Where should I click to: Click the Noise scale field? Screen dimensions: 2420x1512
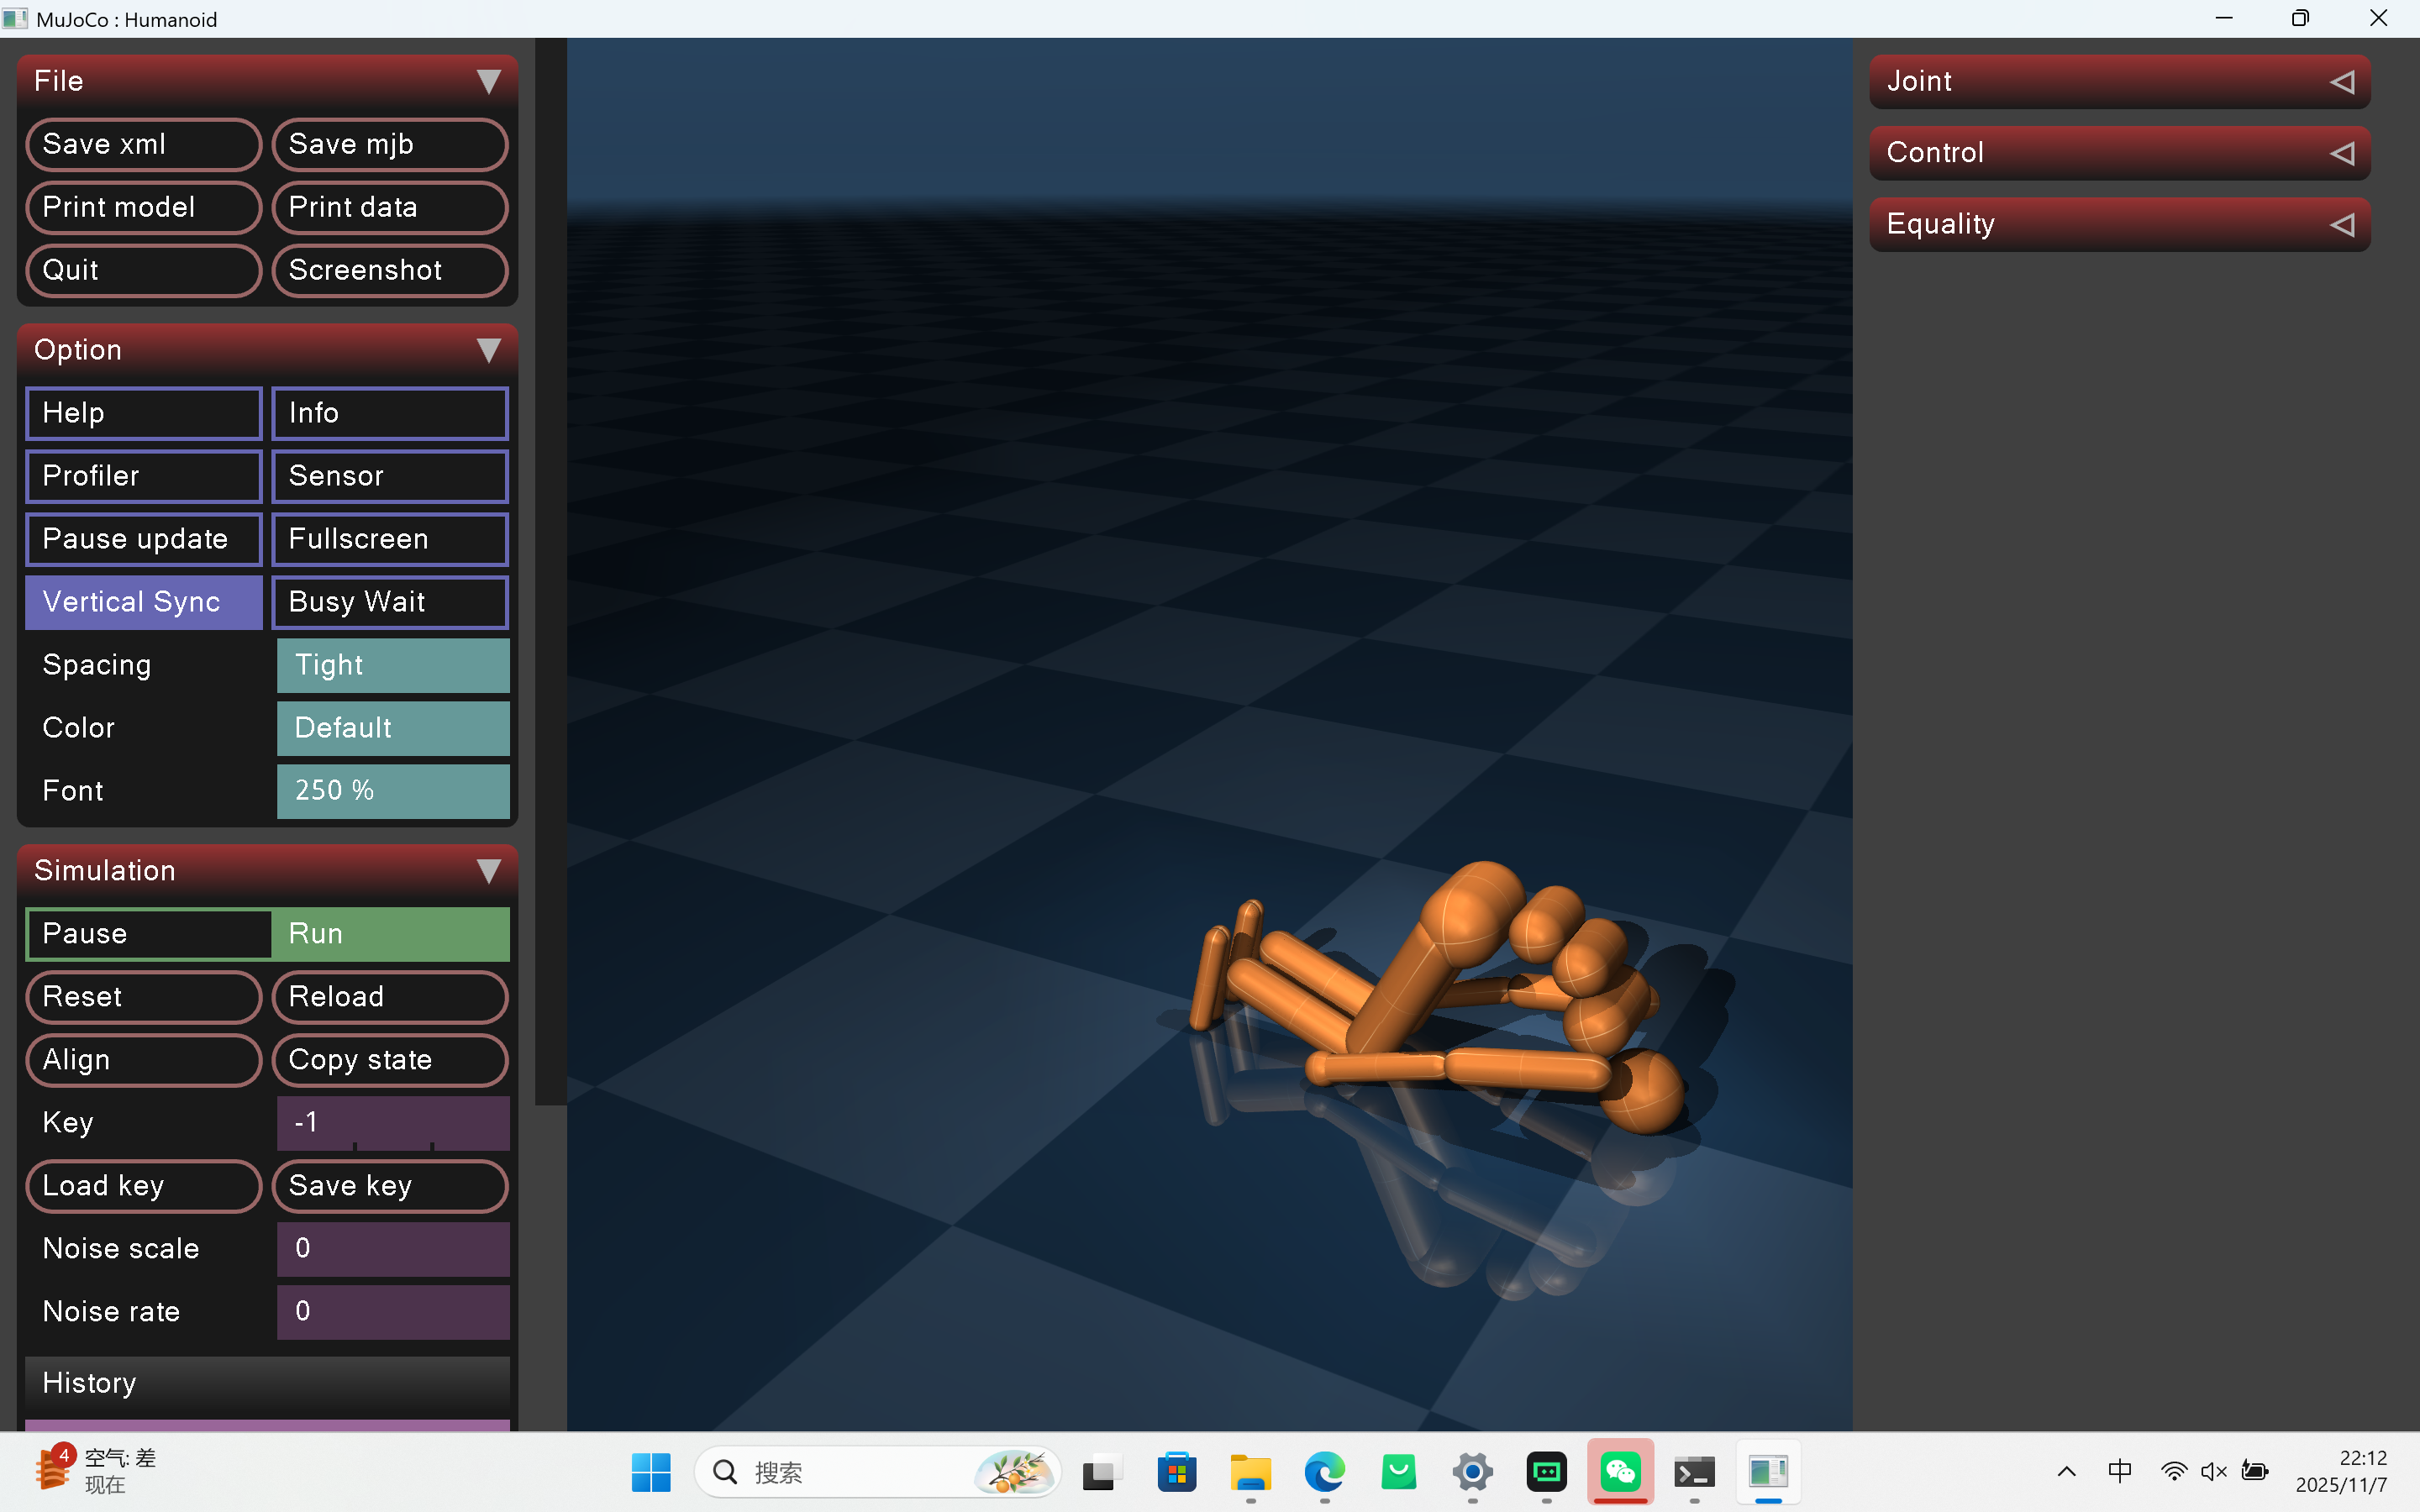[x=392, y=1248]
